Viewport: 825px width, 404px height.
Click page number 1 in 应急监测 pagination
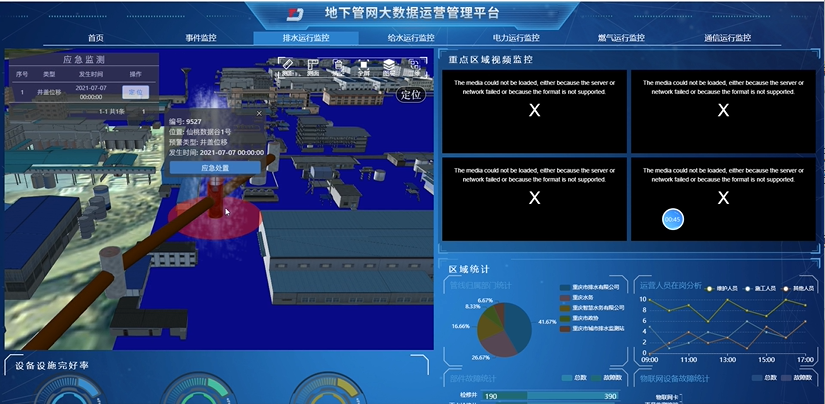point(144,112)
